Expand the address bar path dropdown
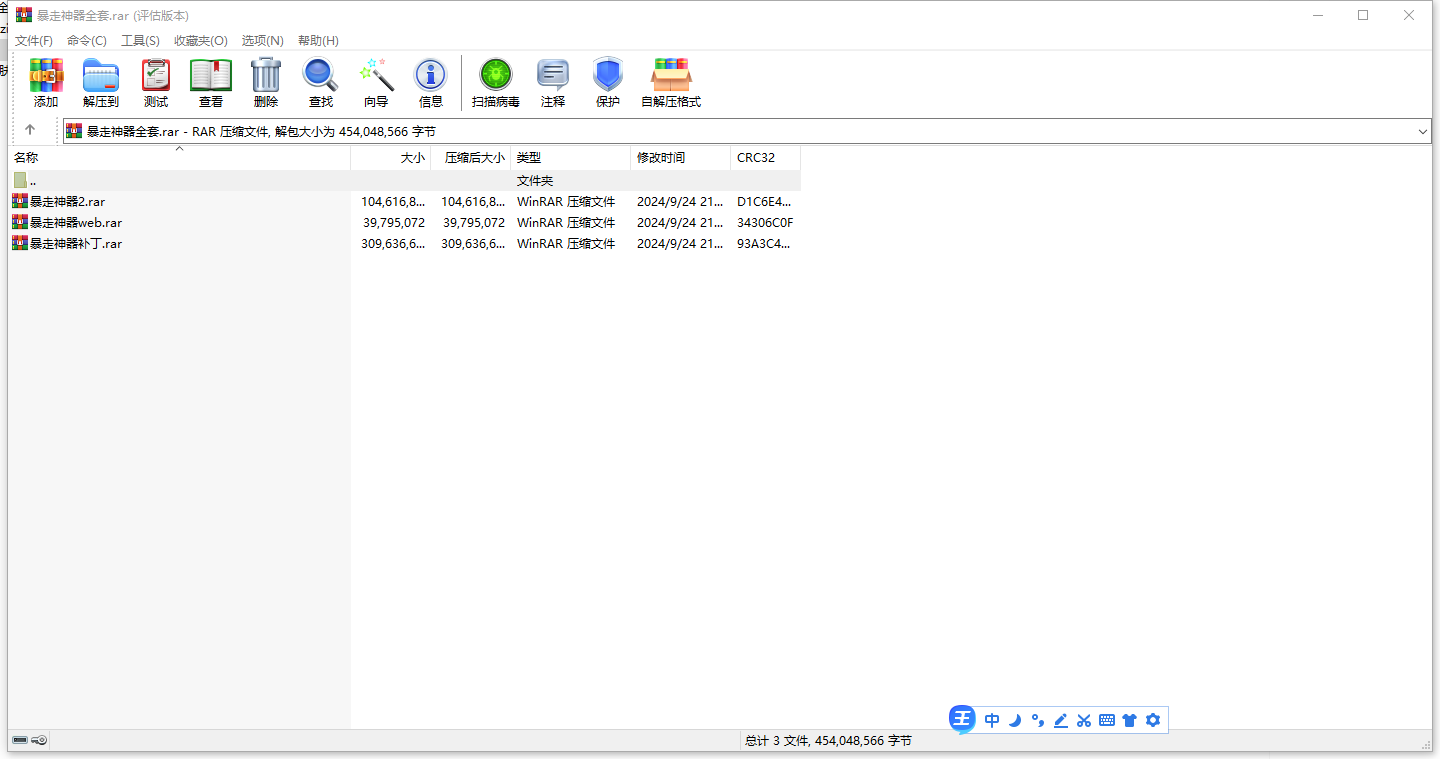The height and width of the screenshot is (759, 1440). click(1422, 132)
